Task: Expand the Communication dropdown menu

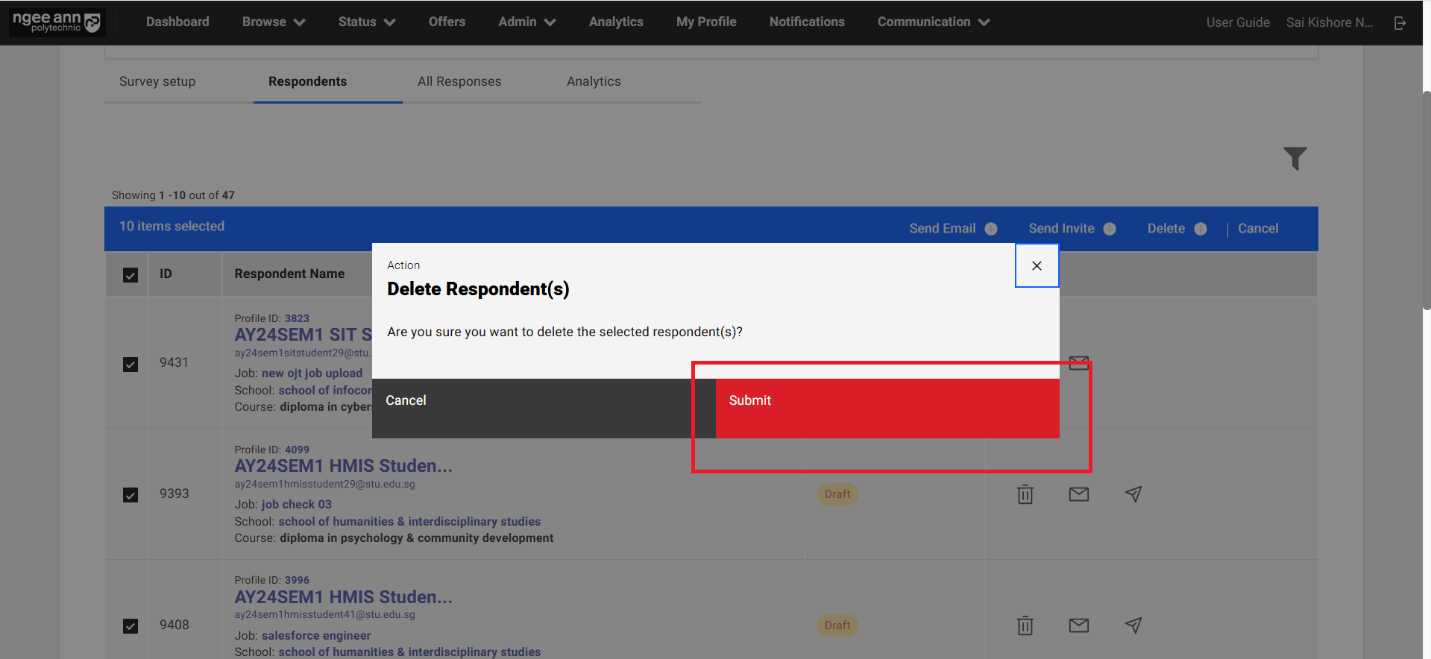Action: 933,22
